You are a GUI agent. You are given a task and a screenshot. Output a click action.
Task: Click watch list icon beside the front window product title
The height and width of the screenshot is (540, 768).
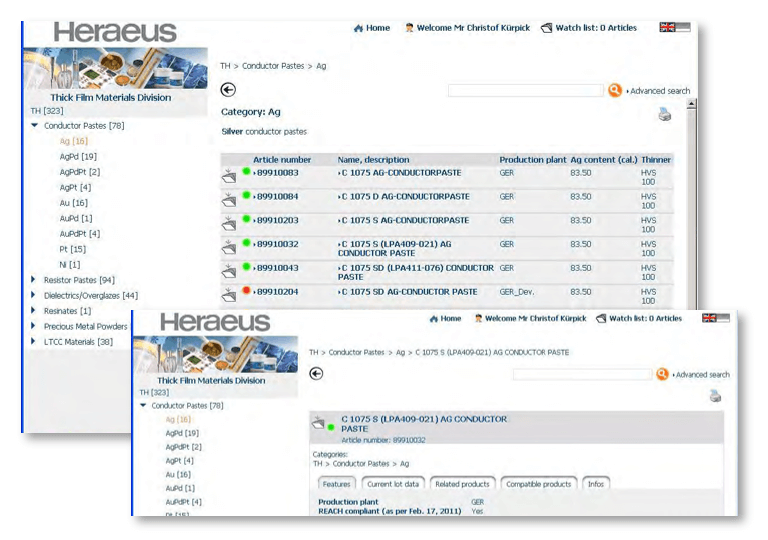[x=318, y=422]
